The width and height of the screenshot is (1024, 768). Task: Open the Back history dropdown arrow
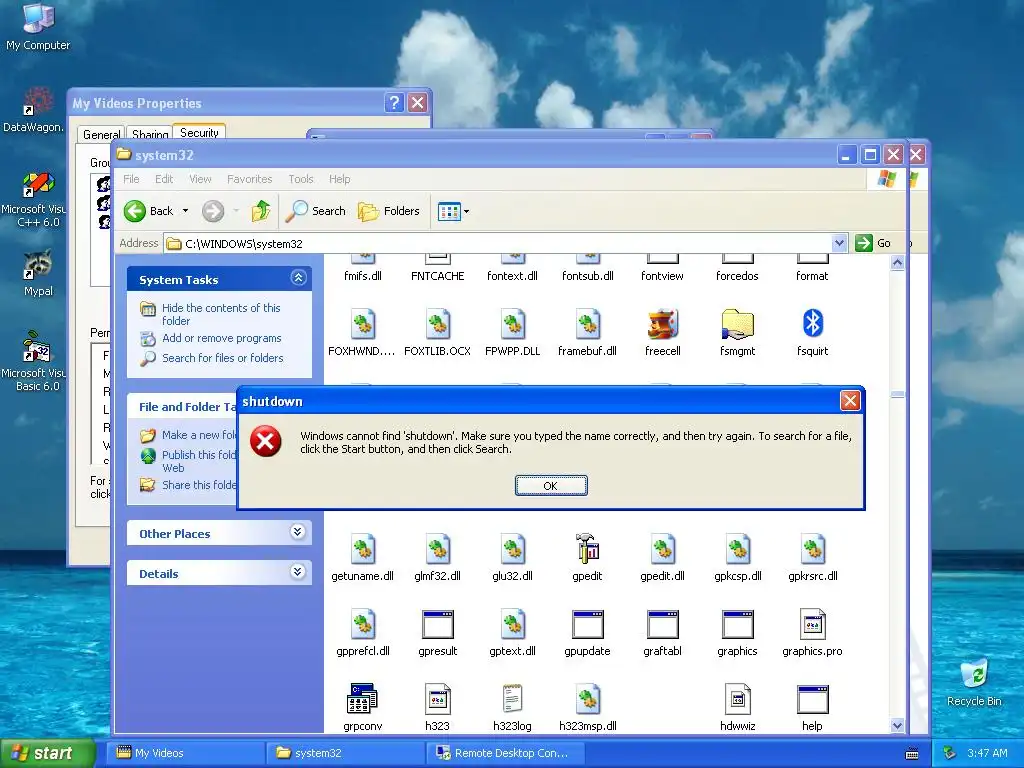185,211
